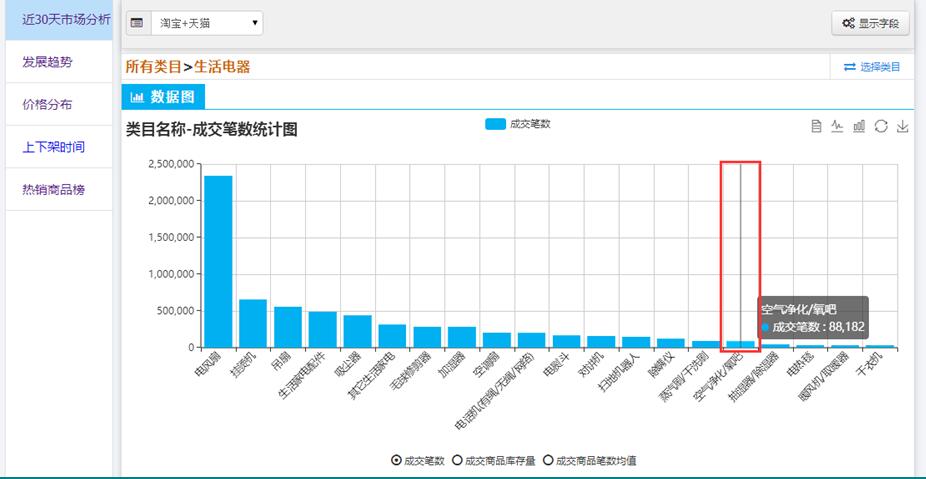
Task: Click the platform icon beside 淘宝+天猫
Action: 137,22
